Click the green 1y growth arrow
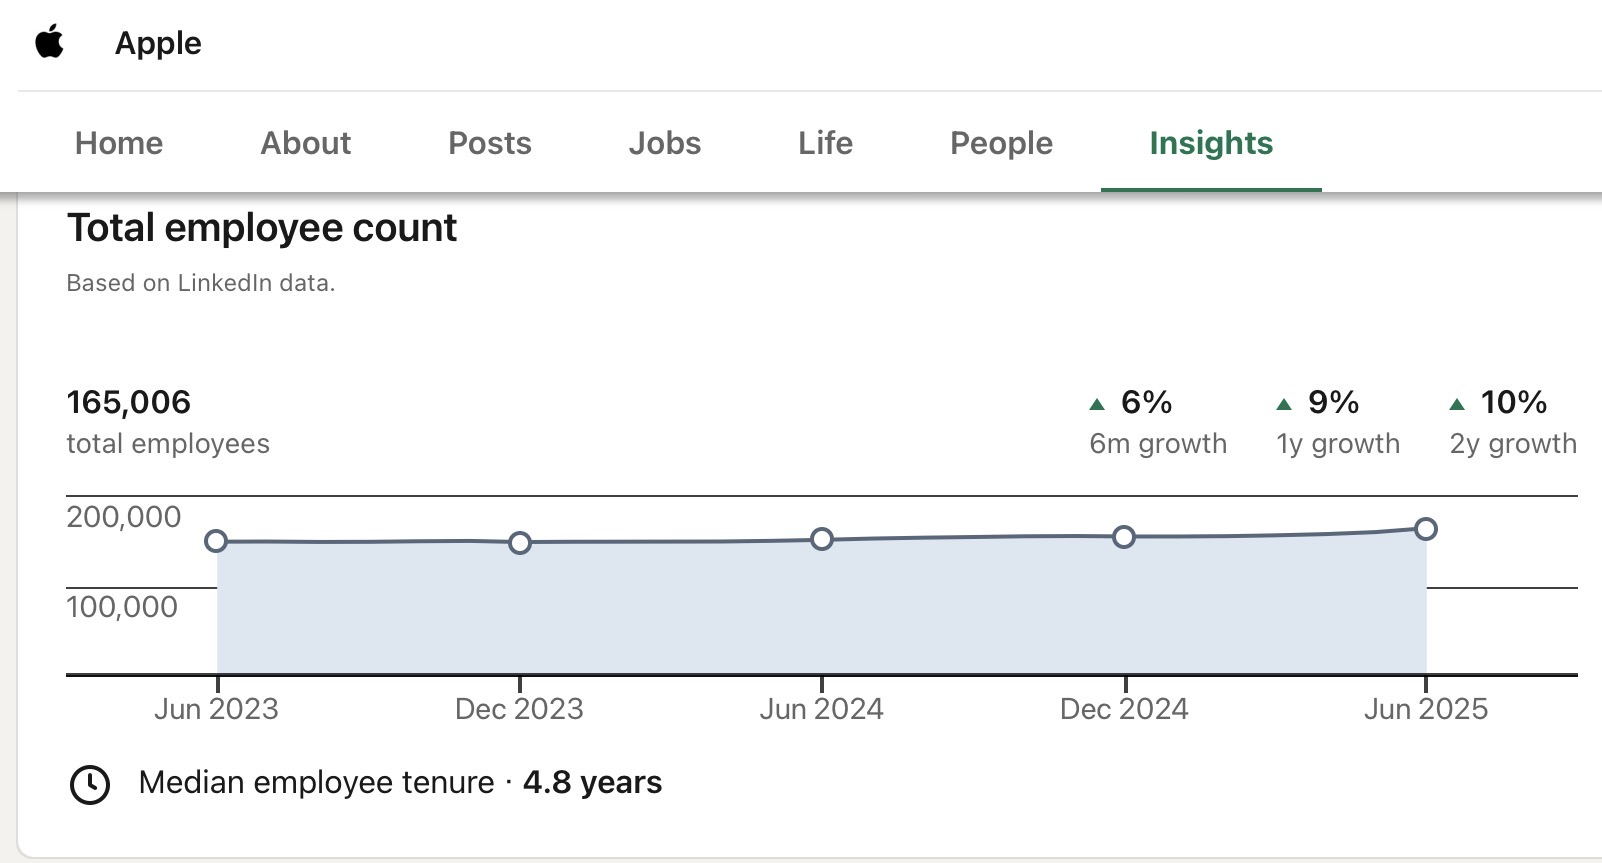Screen dimensions: 1602x863 1284,404
